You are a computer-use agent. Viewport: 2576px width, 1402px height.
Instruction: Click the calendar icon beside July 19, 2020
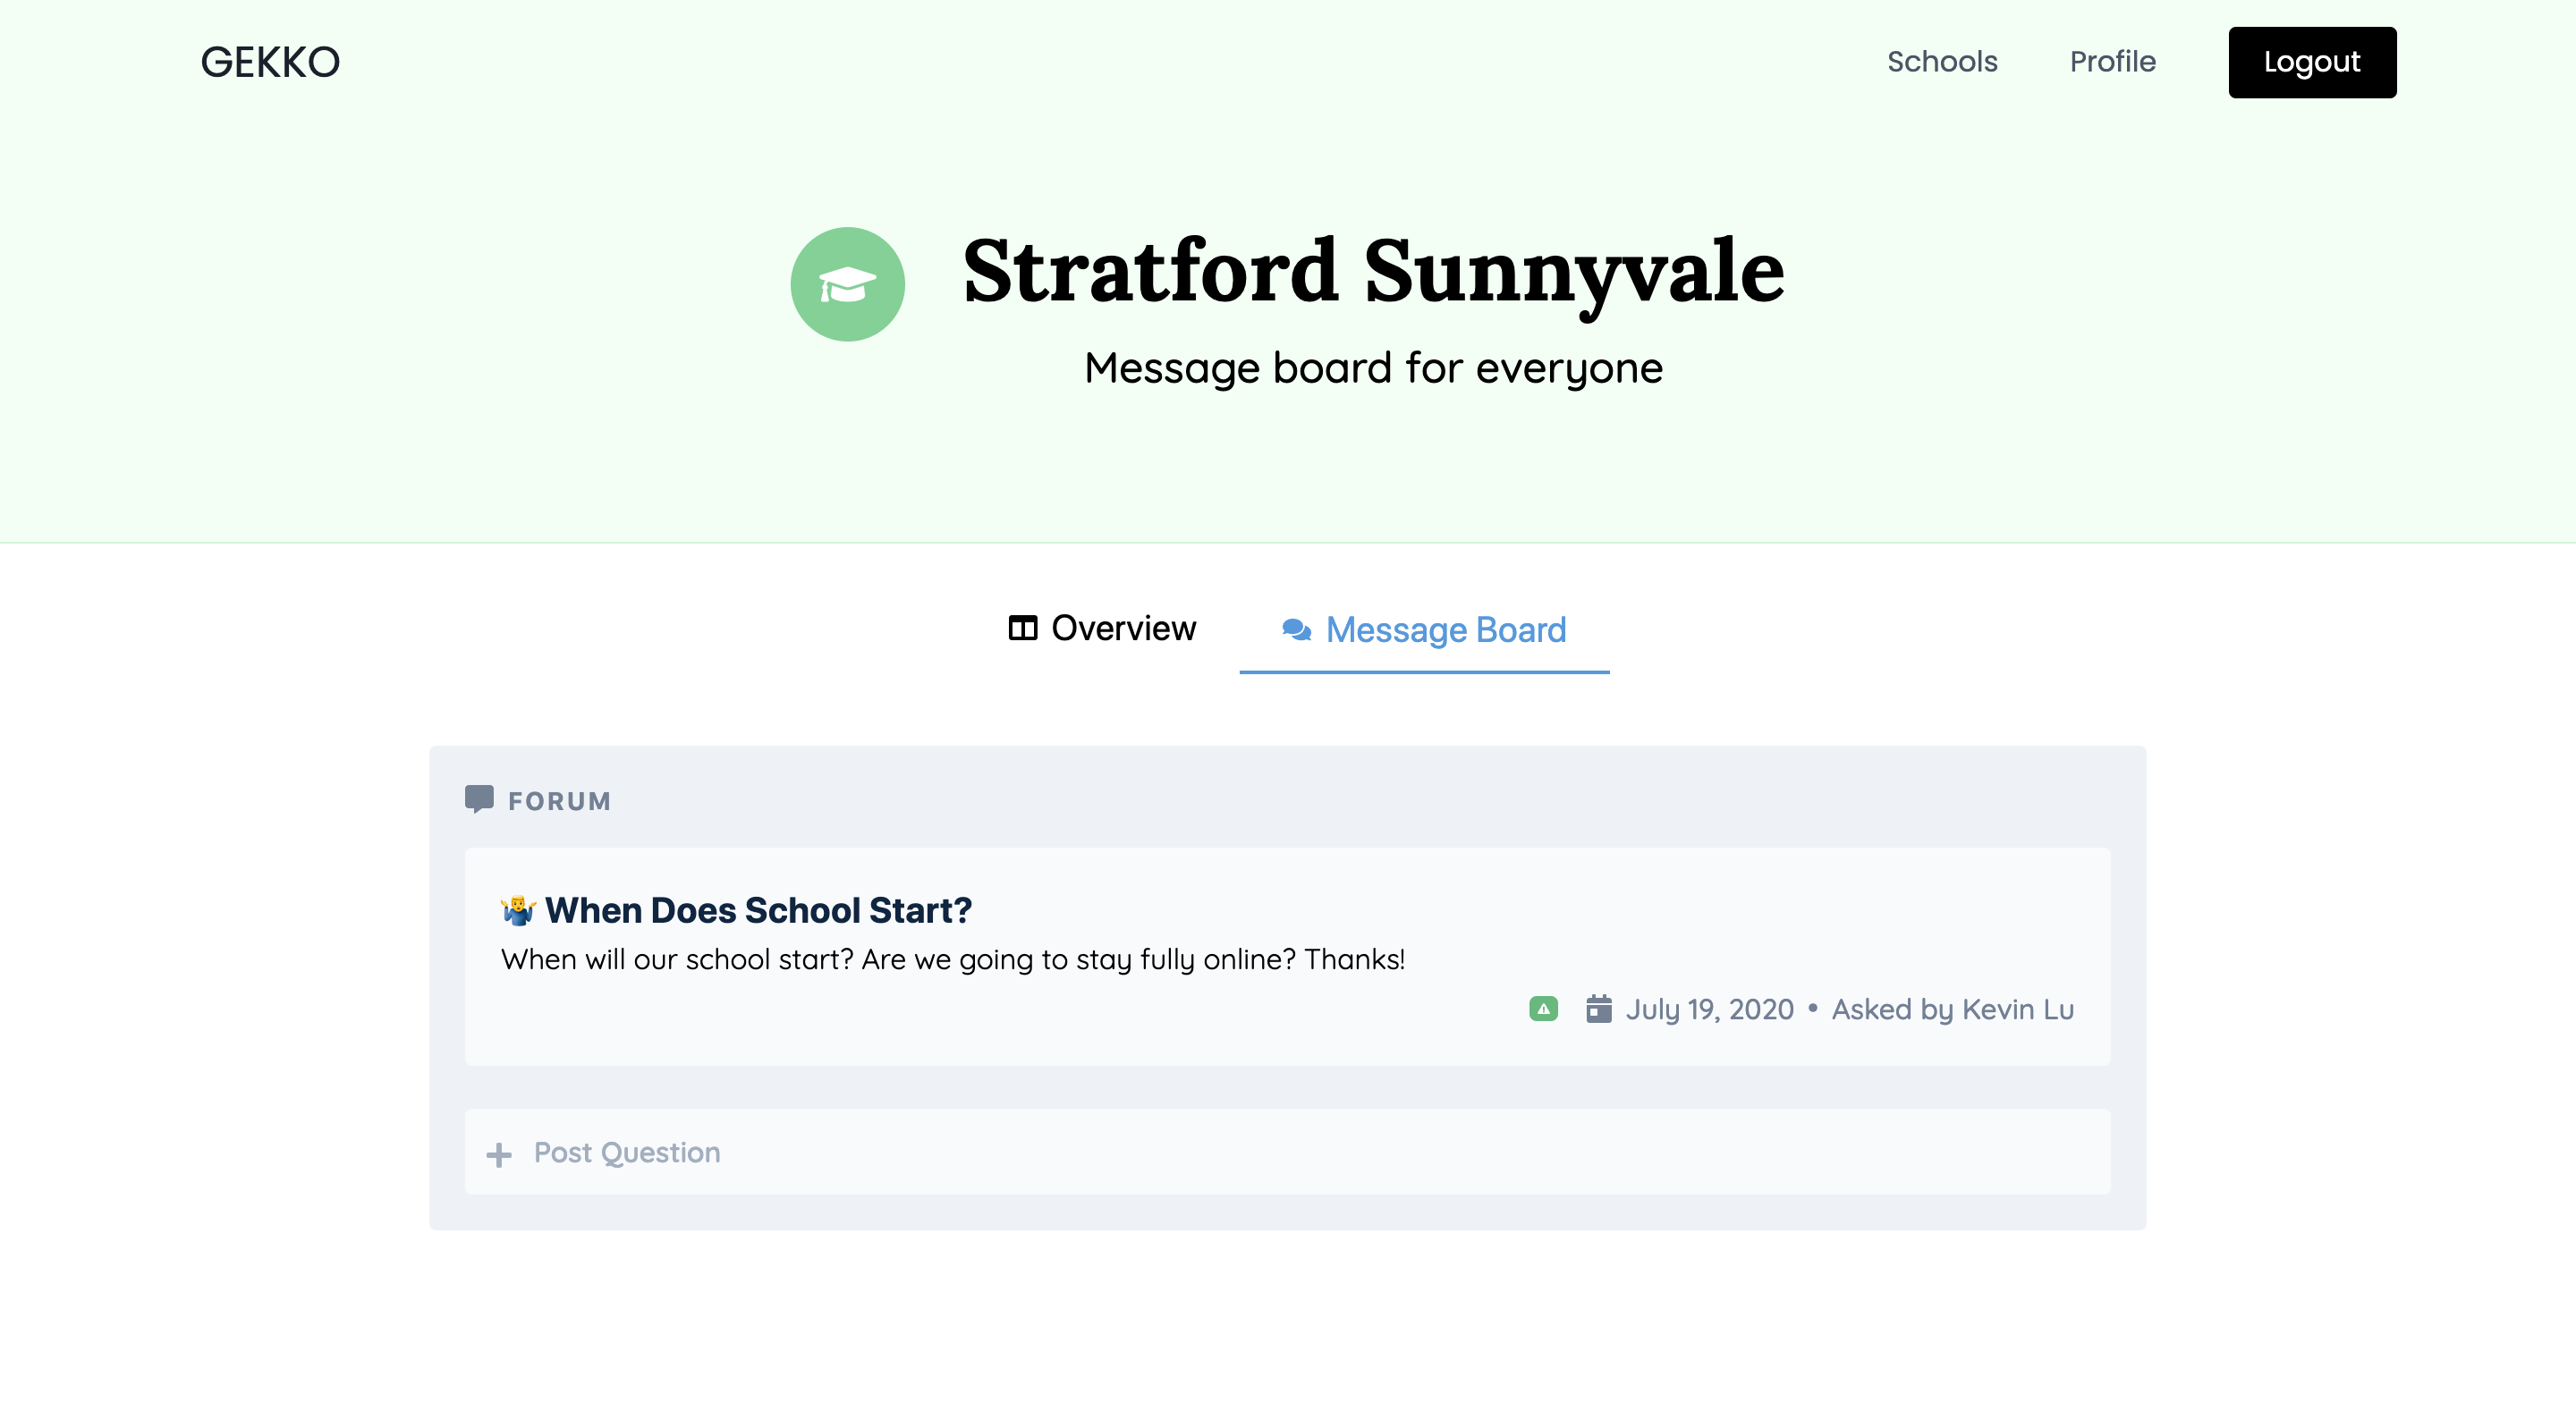click(1598, 1009)
